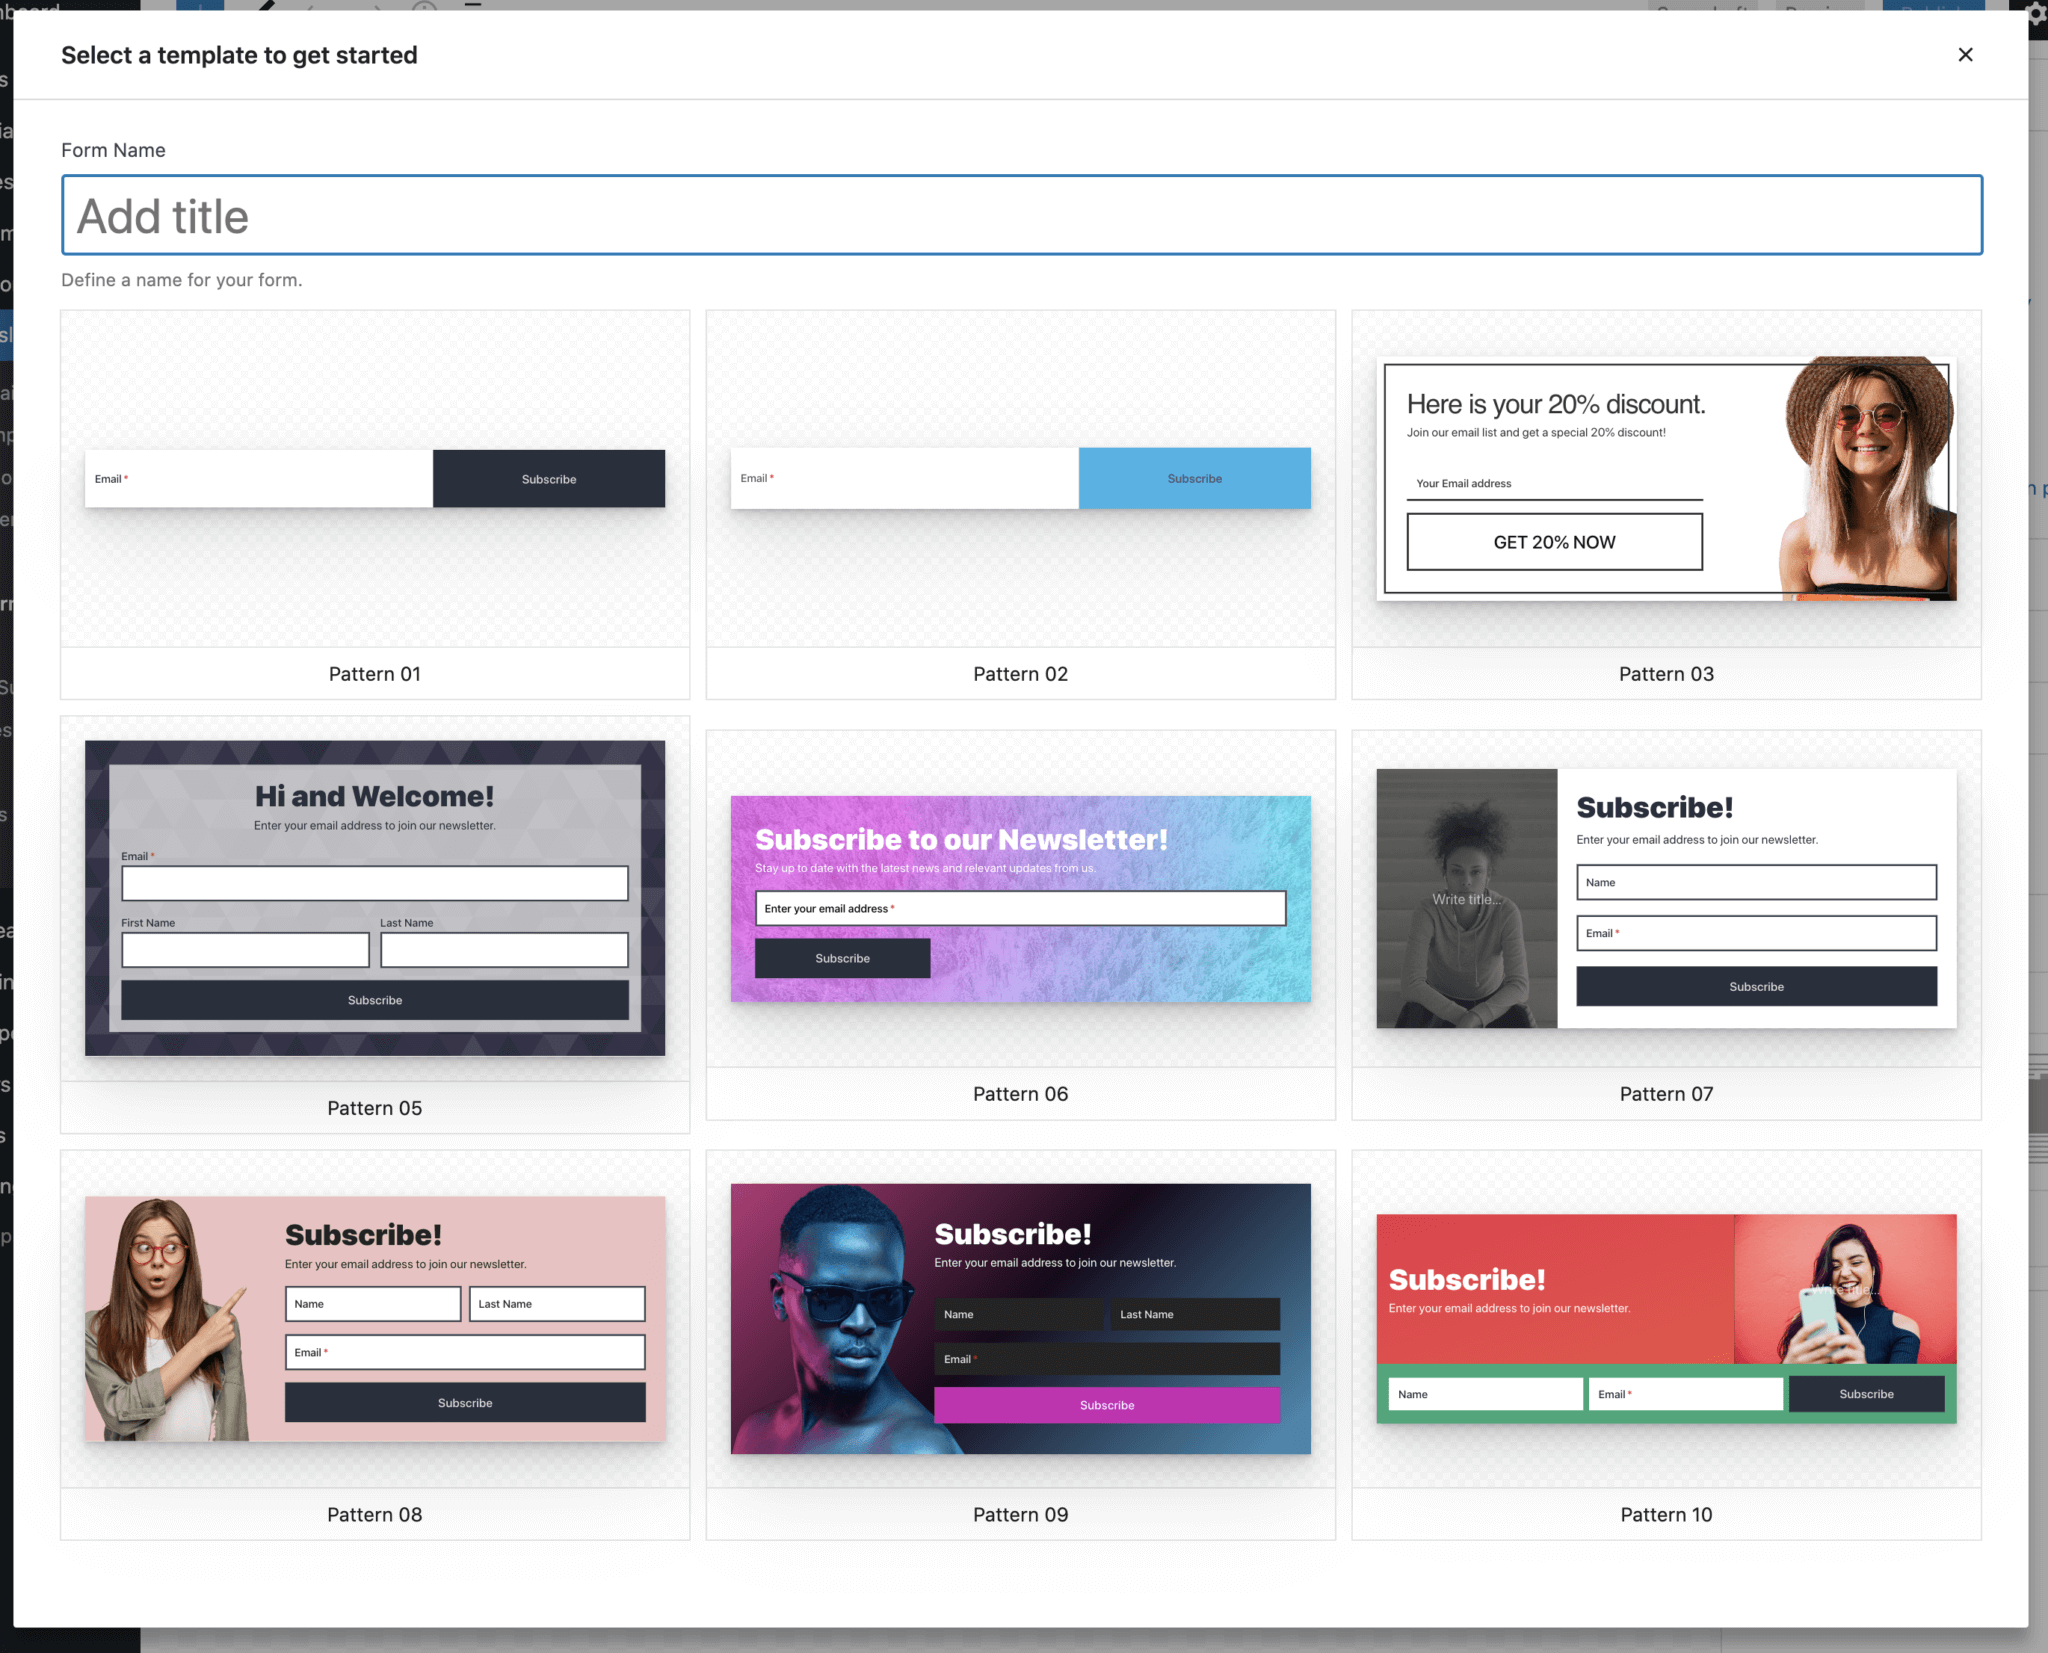Dismiss the template modal with the X
This screenshot has height=1653, width=2048.
click(1965, 55)
